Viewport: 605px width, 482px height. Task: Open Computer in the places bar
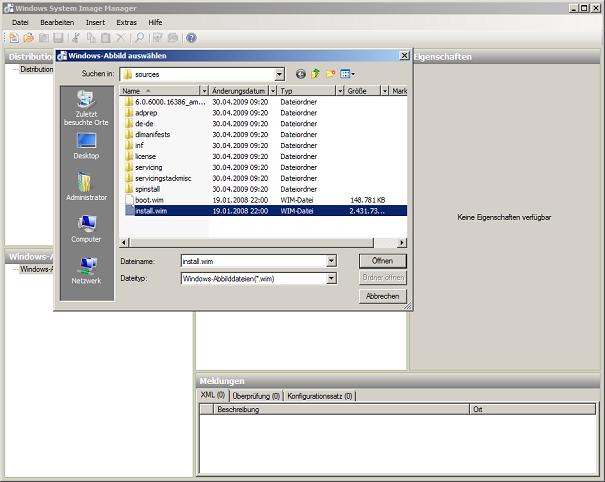pyautogui.click(x=86, y=229)
